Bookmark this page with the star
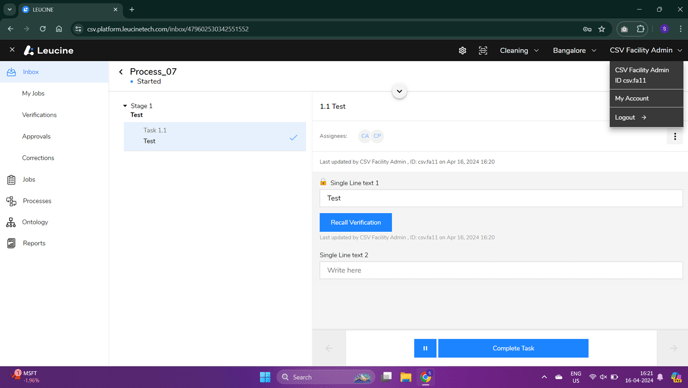Image resolution: width=688 pixels, height=388 pixels. tap(602, 29)
